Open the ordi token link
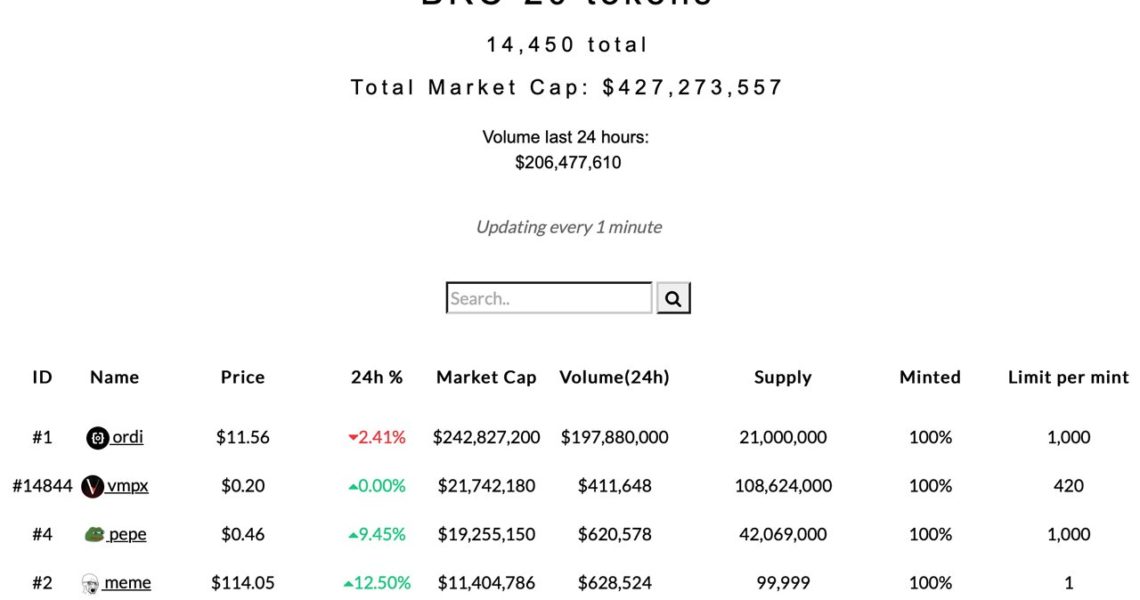Viewport: 1140px width, 600px height. coord(127,437)
